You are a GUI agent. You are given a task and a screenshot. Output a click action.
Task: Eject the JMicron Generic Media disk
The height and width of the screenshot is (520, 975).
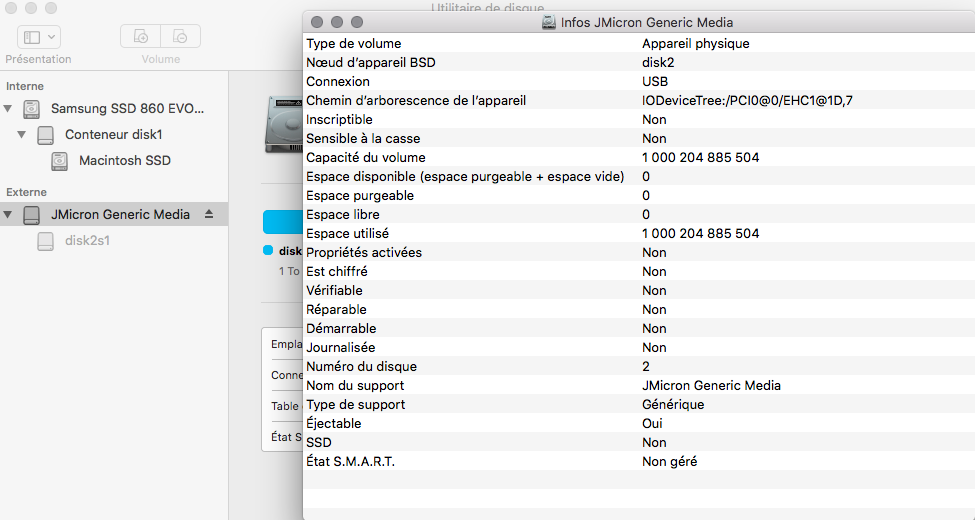[x=209, y=214]
